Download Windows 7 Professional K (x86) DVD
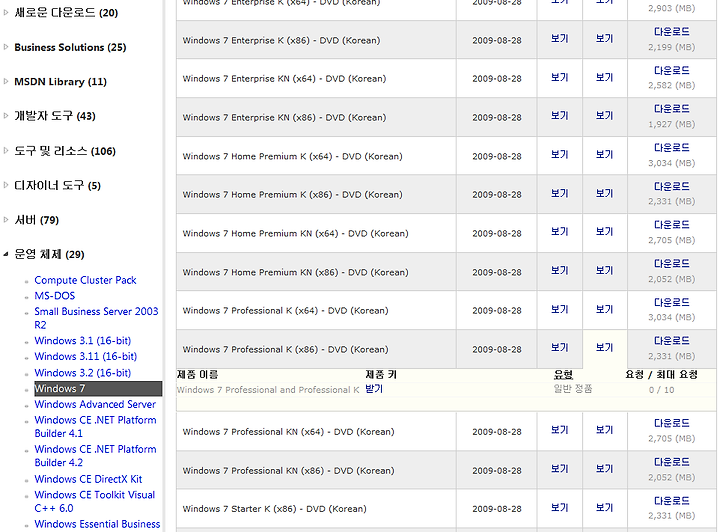The height and width of the screenshot is (532, 720). click(x=671, y=341)
